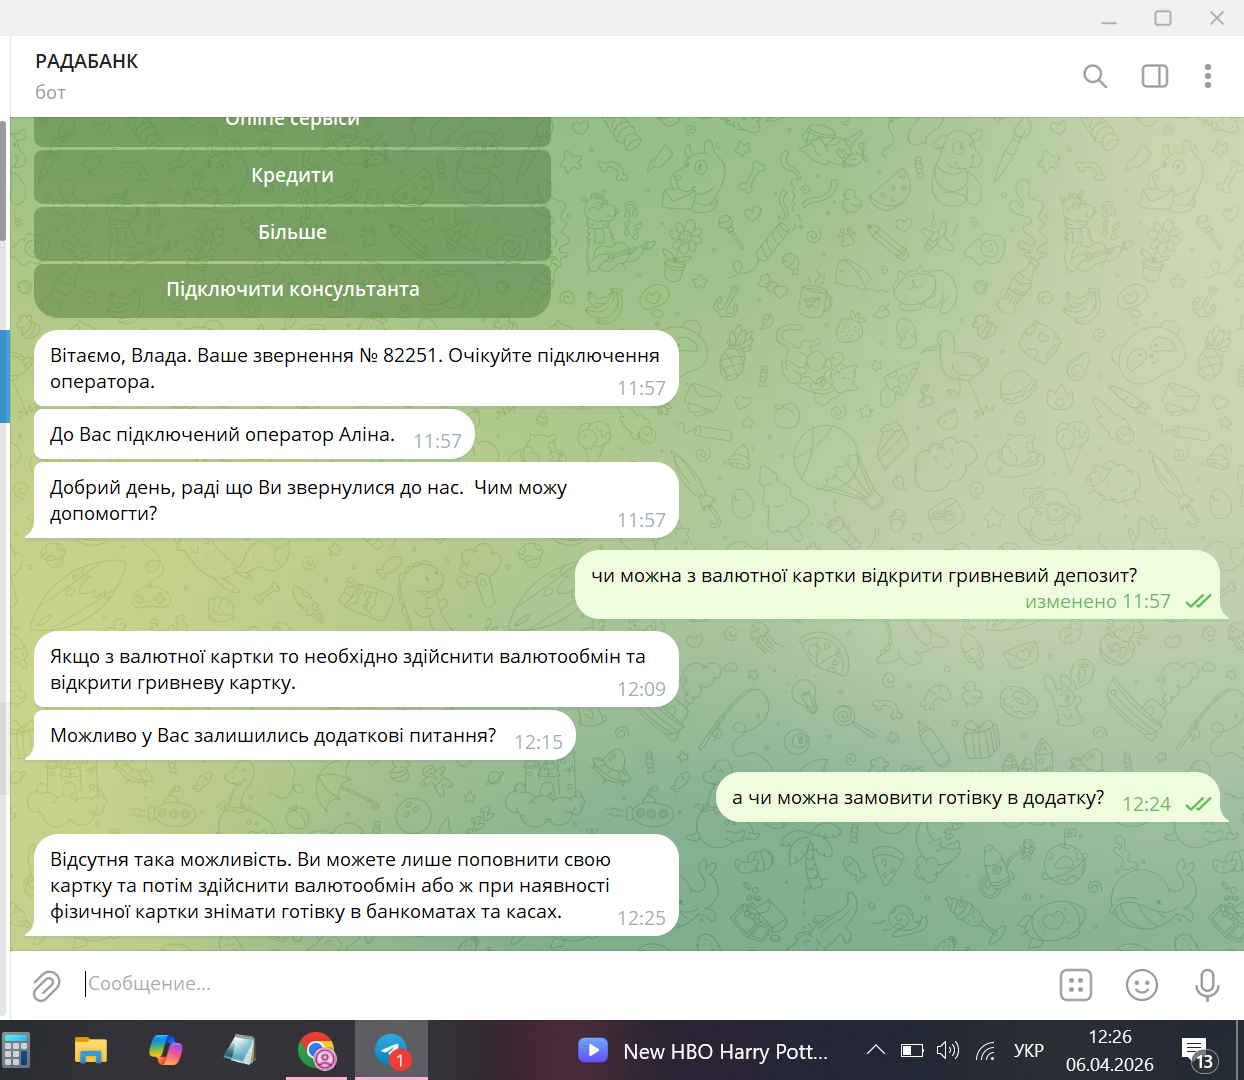1244x1080 pixels.
Task: Open File Explorer from the taskbar
Action: click(x=91, y=1051)
